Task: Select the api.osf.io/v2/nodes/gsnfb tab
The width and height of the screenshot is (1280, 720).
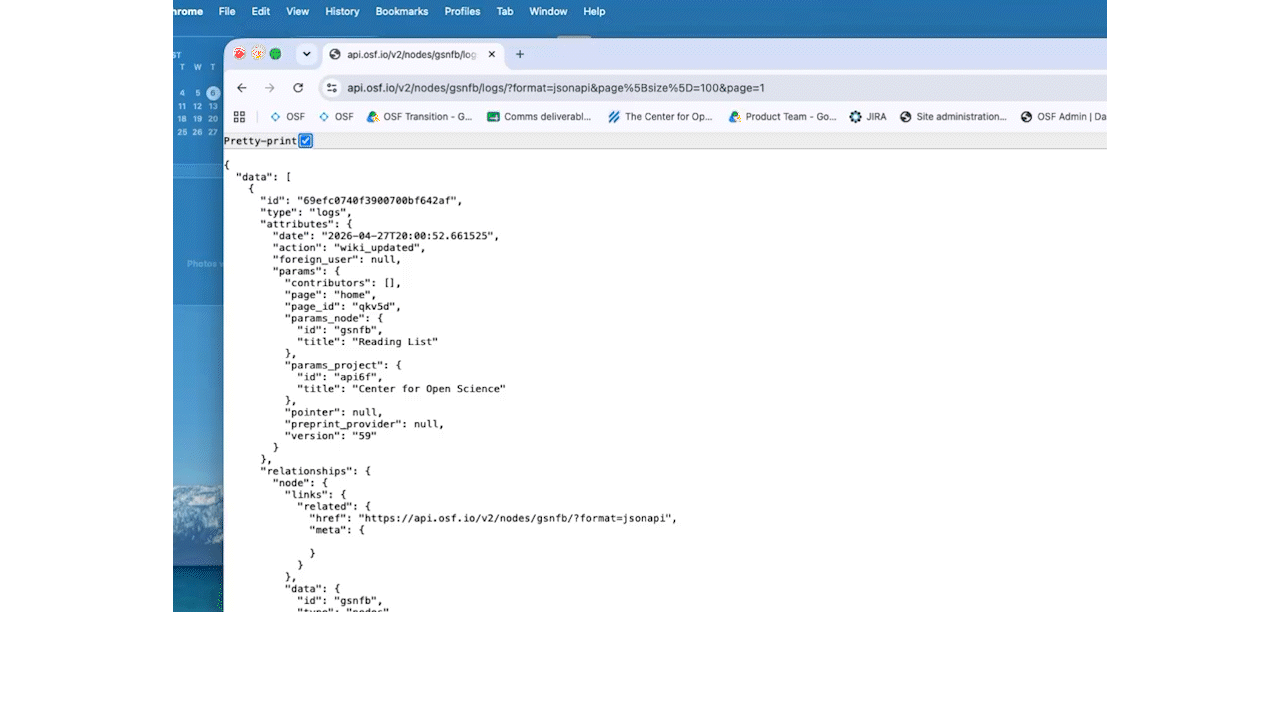Action: (414, 54)
